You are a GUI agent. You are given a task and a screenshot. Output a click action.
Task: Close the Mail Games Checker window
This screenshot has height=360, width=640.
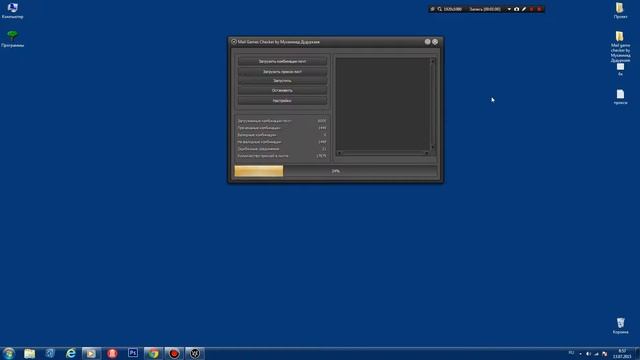435,42
